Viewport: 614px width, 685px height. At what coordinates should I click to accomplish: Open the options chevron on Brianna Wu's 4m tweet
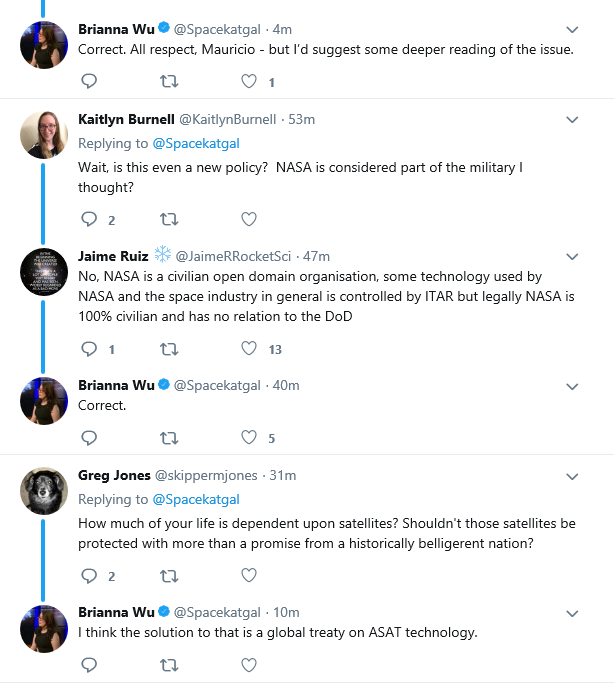[572, 30]
